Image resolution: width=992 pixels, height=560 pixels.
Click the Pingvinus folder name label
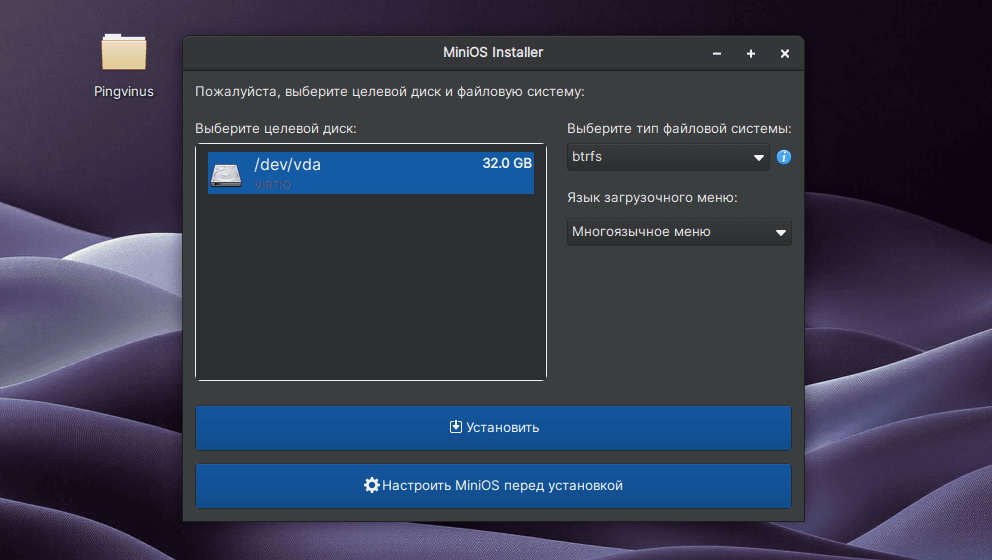click(124, 92)
